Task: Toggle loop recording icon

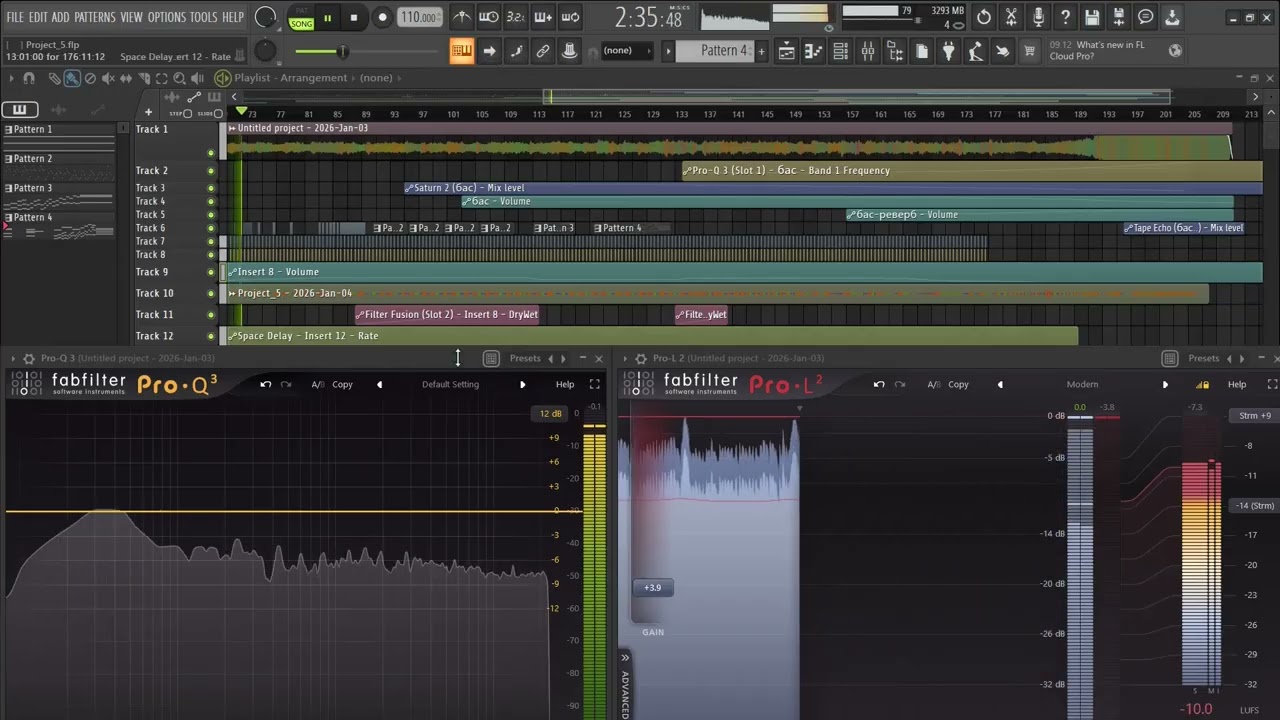Action: click(570, 17)
